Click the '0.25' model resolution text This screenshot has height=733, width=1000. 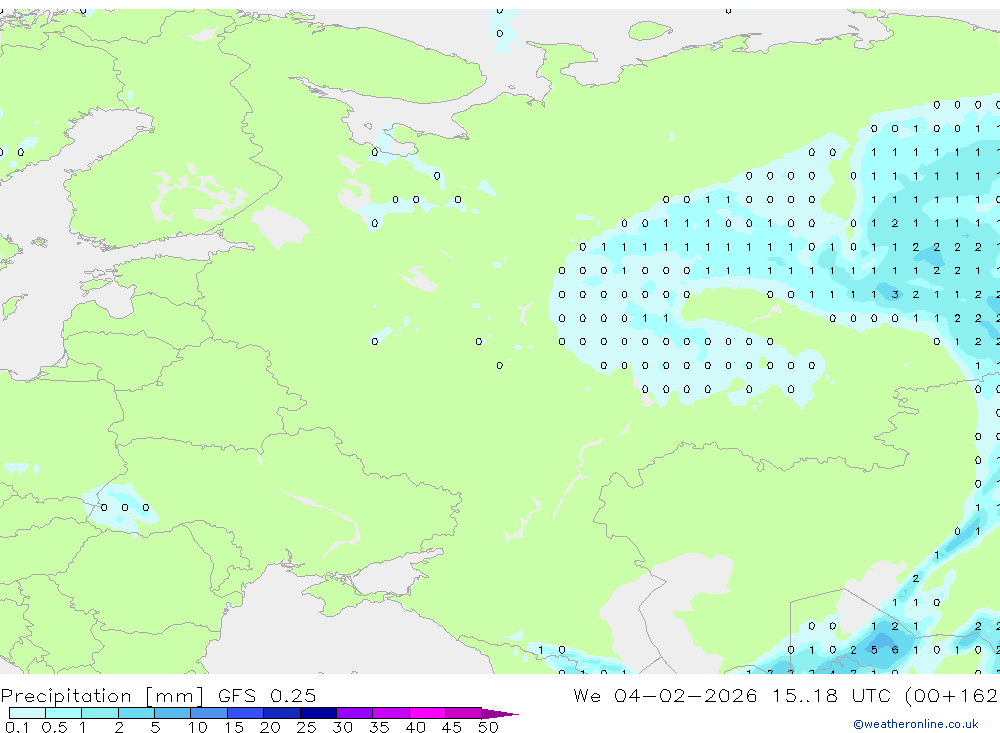point(293,695)
